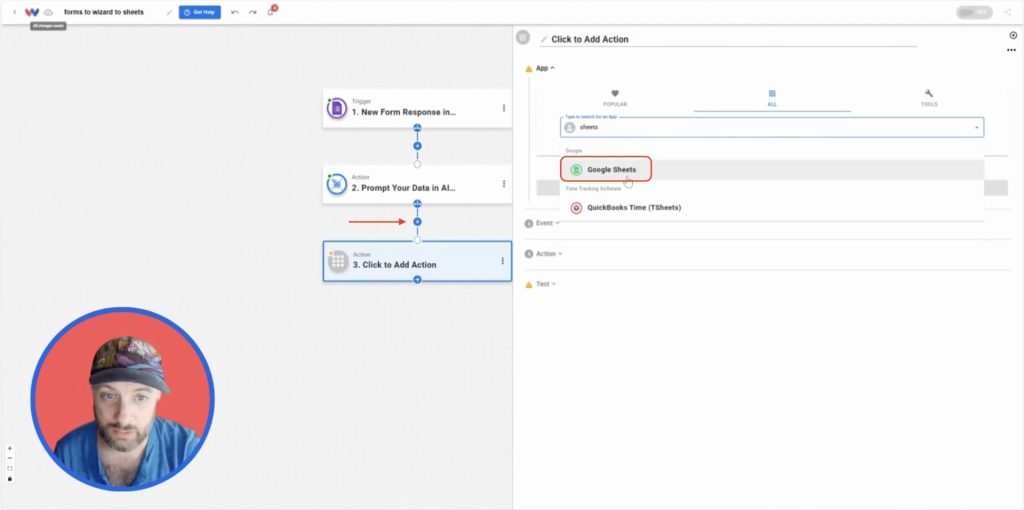Open the more options ellipsis in side panel
Screen dimensions: 1024x510
[x=1012, y=50]
